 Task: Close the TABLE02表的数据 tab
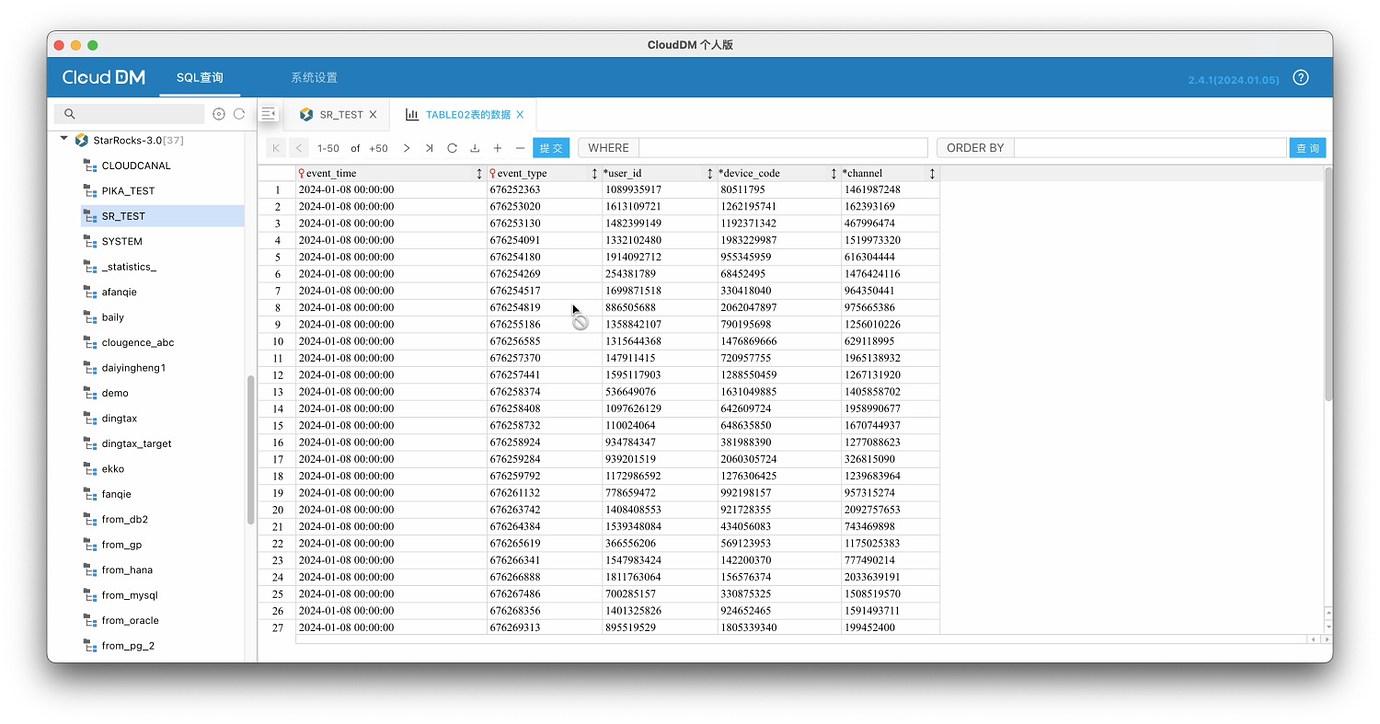tap(520, 115)
